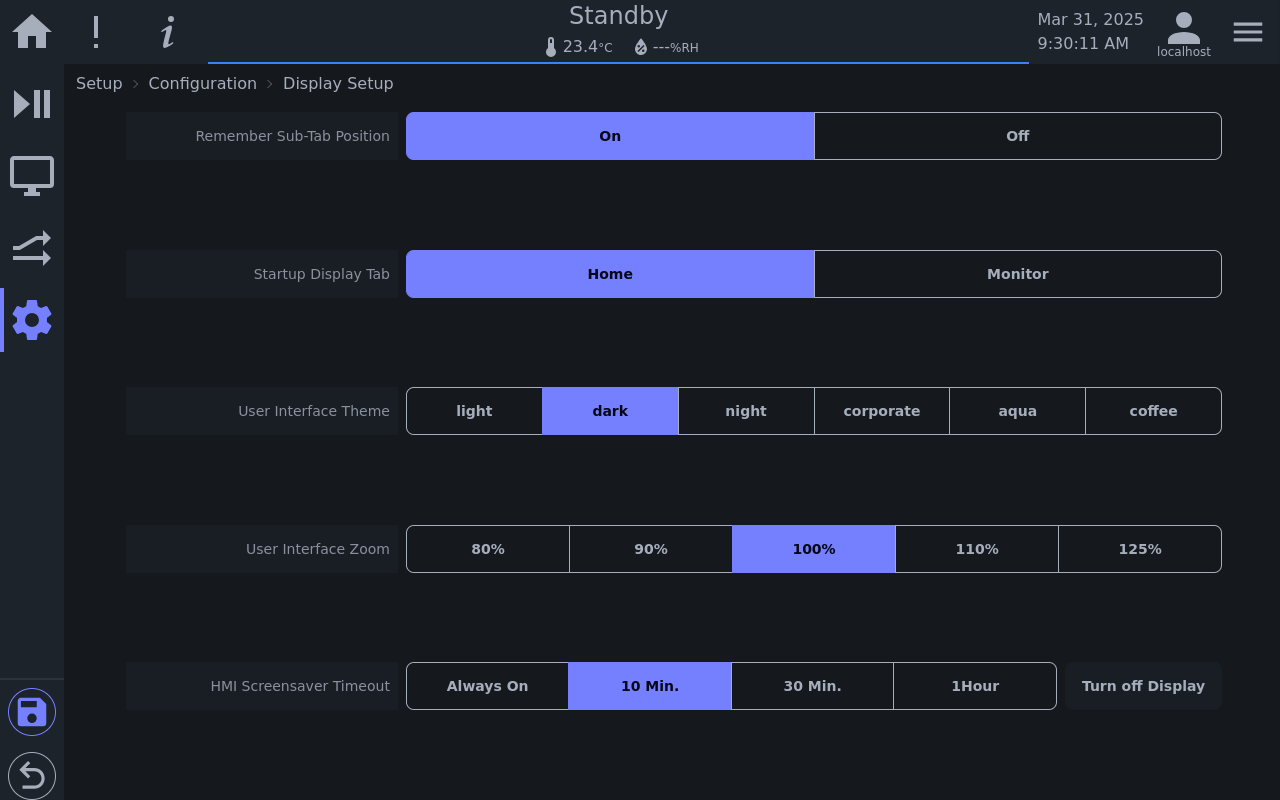Click the humidity droplet reading
This screenshot has width=1280, height=800.
pos(666,47)
